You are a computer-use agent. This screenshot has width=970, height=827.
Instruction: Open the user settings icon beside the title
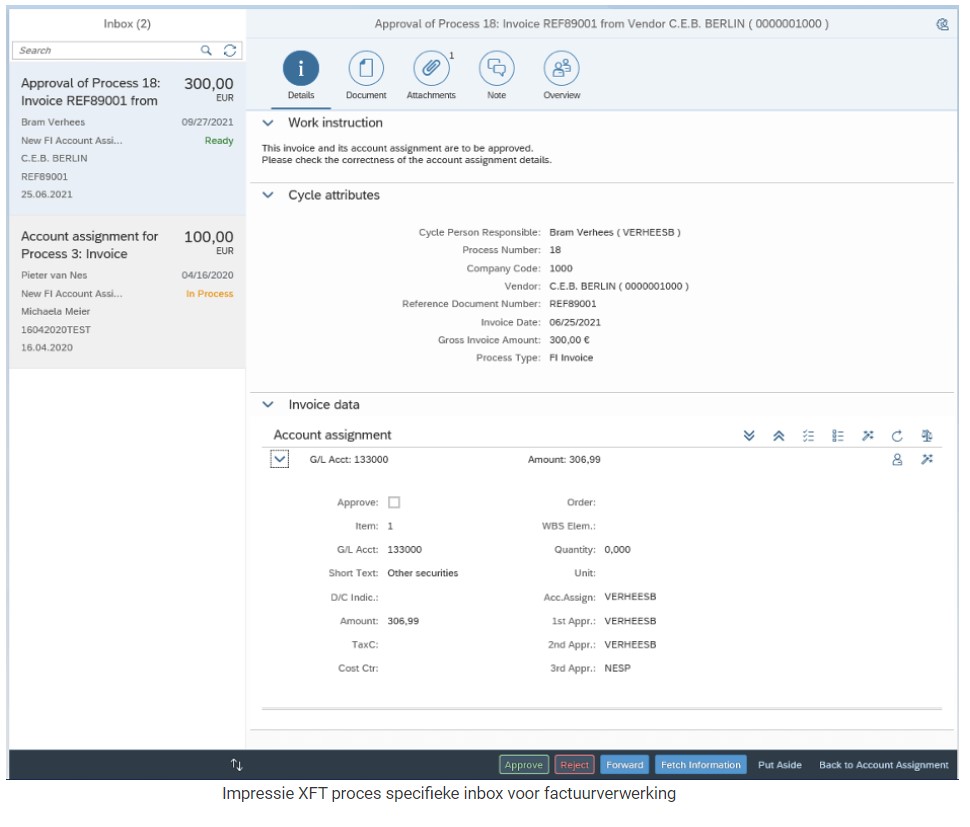coord(942,24)
